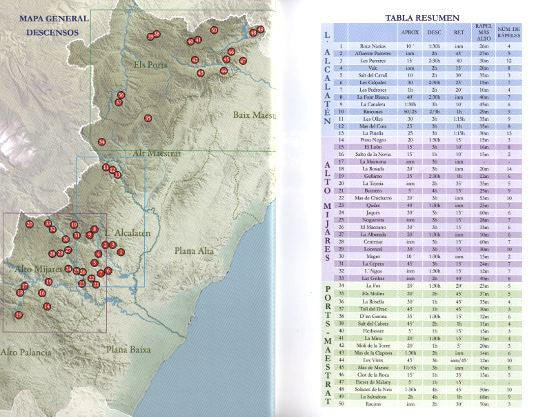550x417 pixels.
Task: Click red map marker number 27
Action: click(68, 250)
